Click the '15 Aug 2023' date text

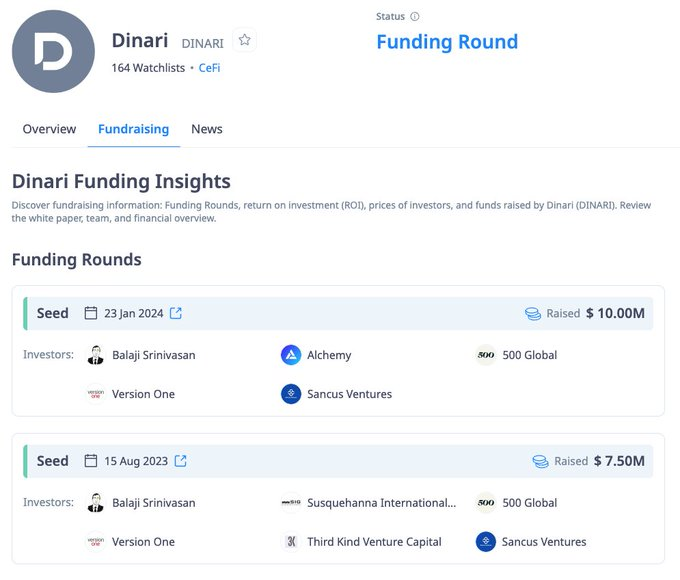pyautogui.click(x=136, y=461)
